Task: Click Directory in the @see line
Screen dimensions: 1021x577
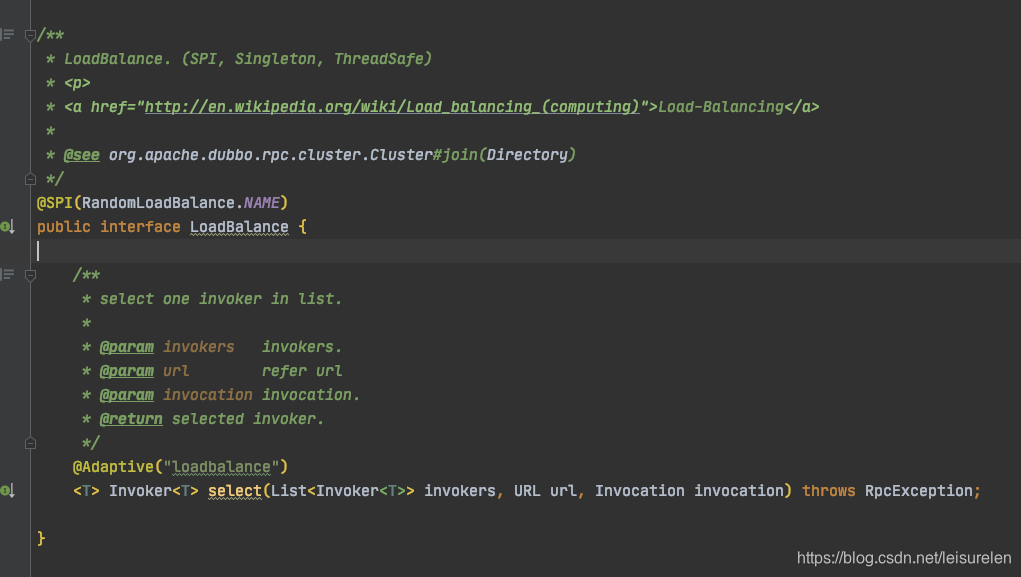Action: click(x=527, y=155)
